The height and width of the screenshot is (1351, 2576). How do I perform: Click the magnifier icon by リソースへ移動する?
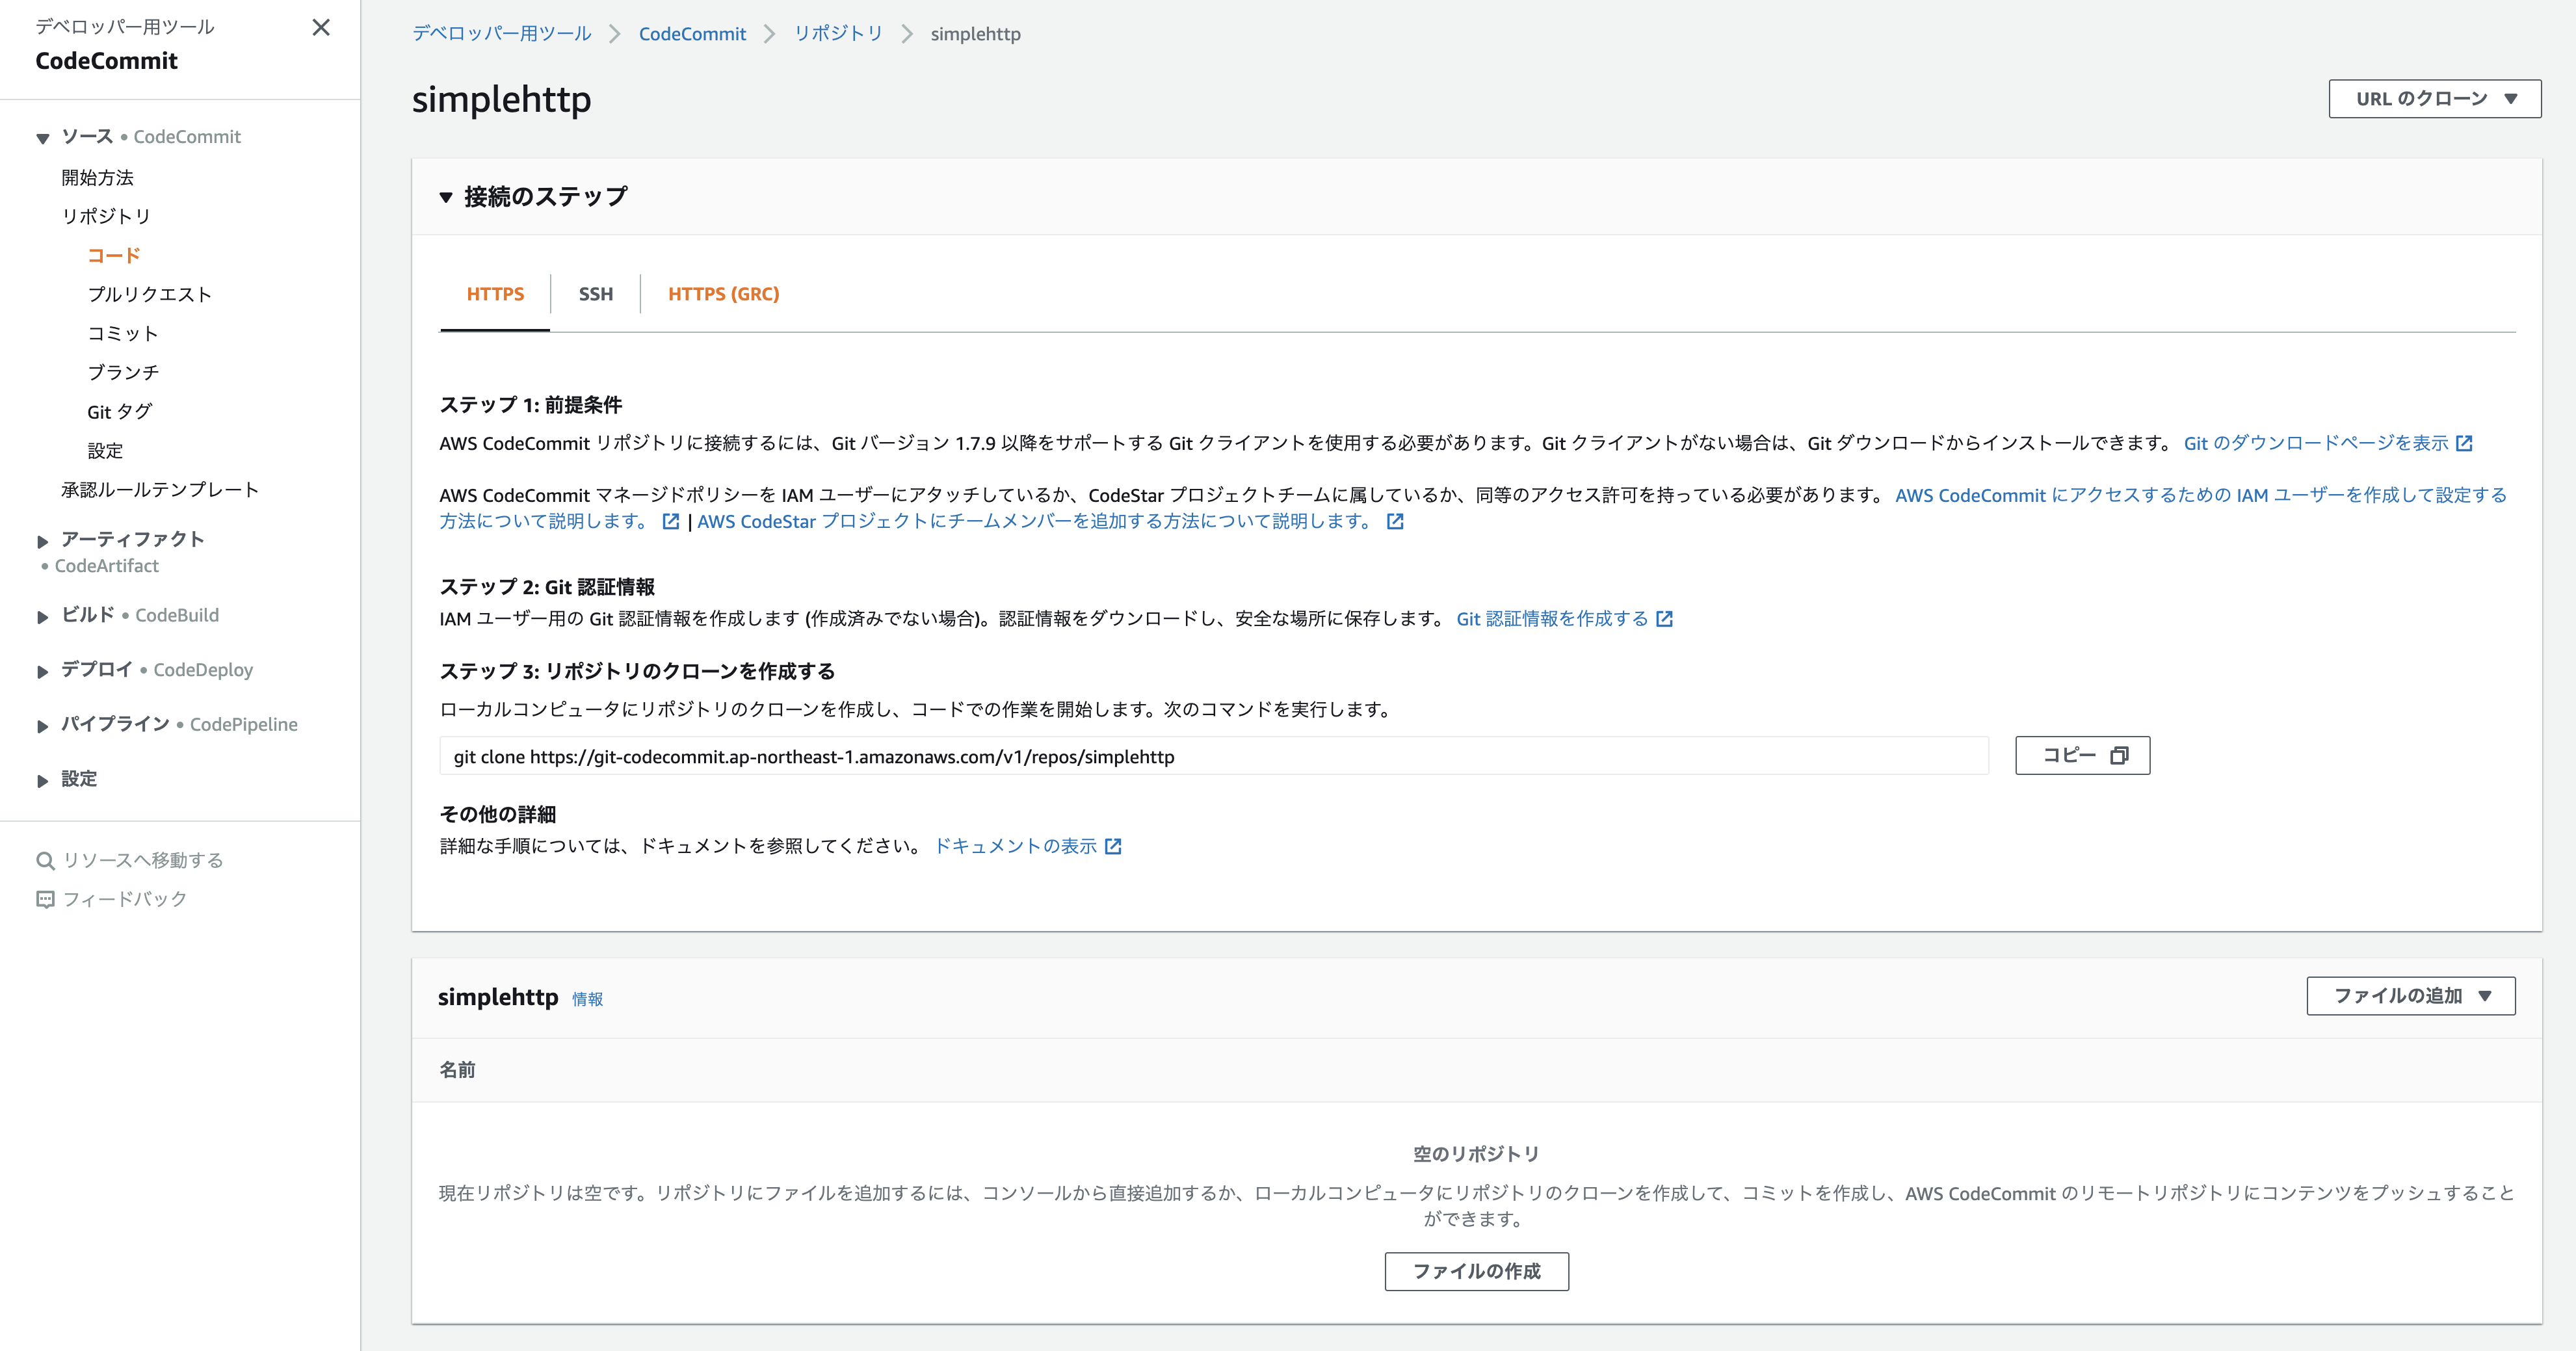(x=45, y=859)
